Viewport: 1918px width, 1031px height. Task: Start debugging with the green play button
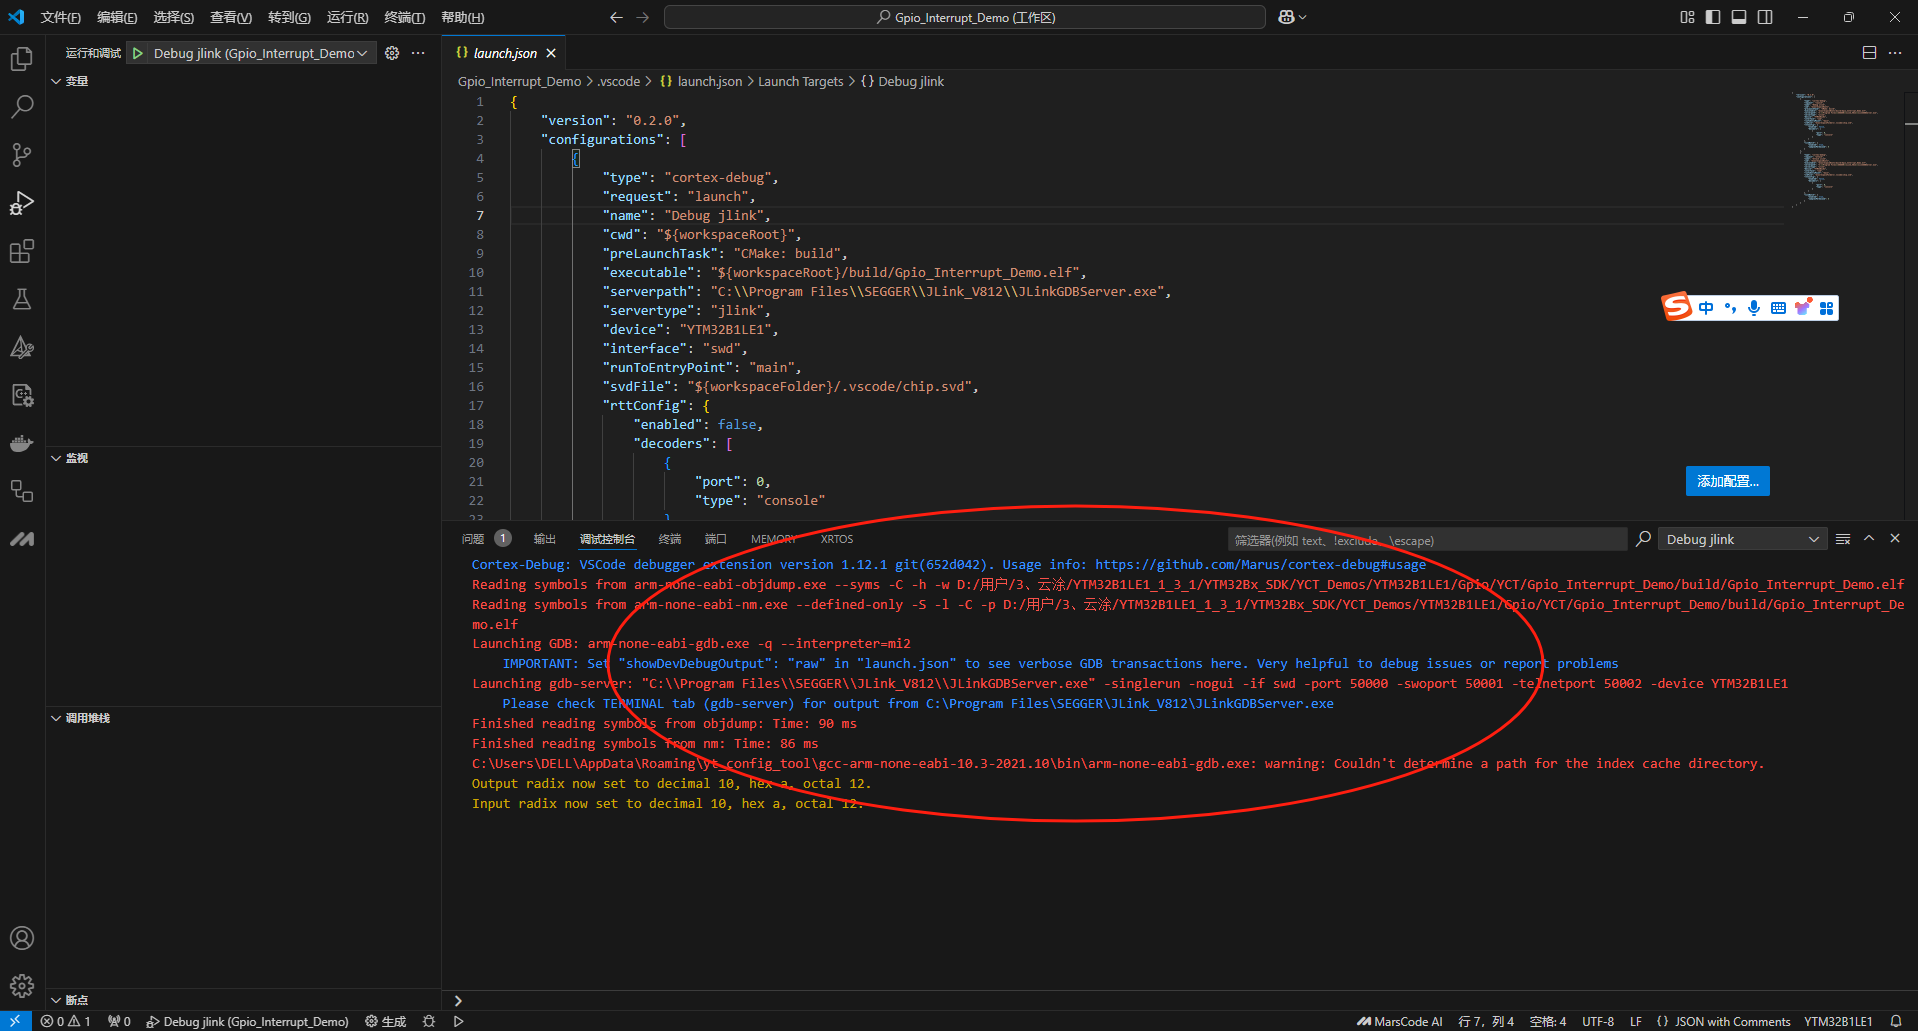coord(138,53)
